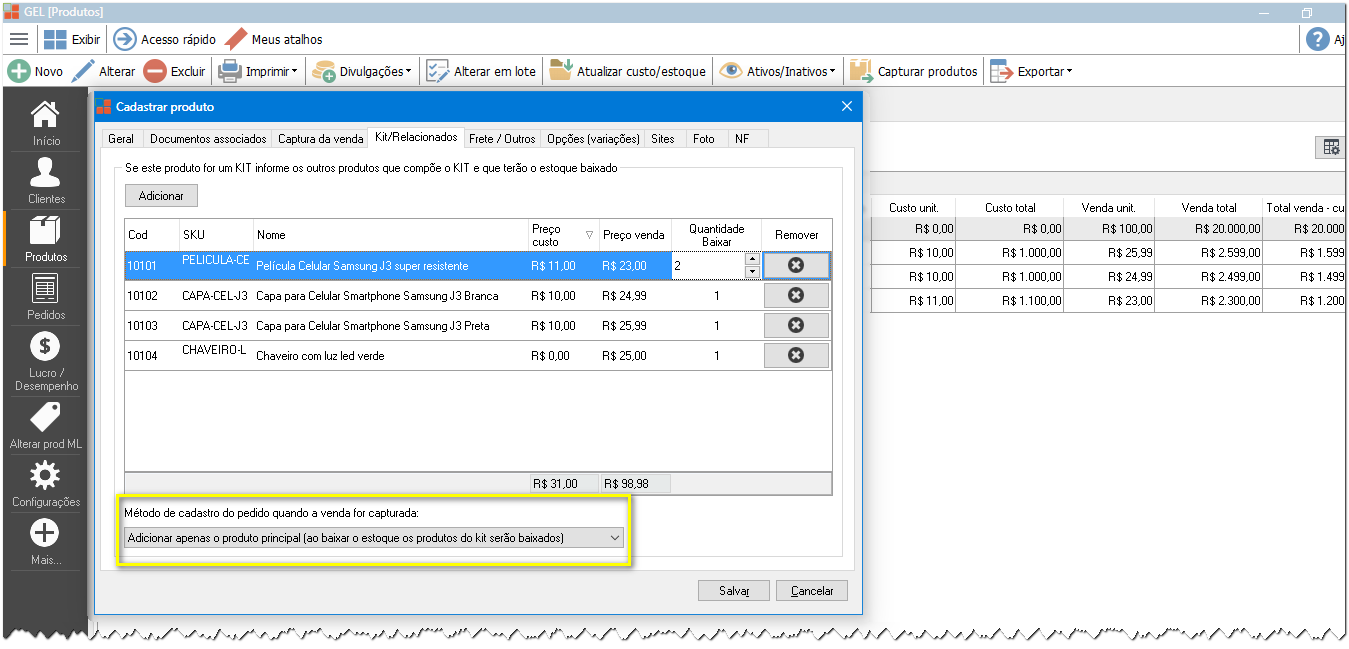1349x649 pixels.
Task: Click R$ 20.000,00 Venda total cell
Action: (x=1209, y=229)
